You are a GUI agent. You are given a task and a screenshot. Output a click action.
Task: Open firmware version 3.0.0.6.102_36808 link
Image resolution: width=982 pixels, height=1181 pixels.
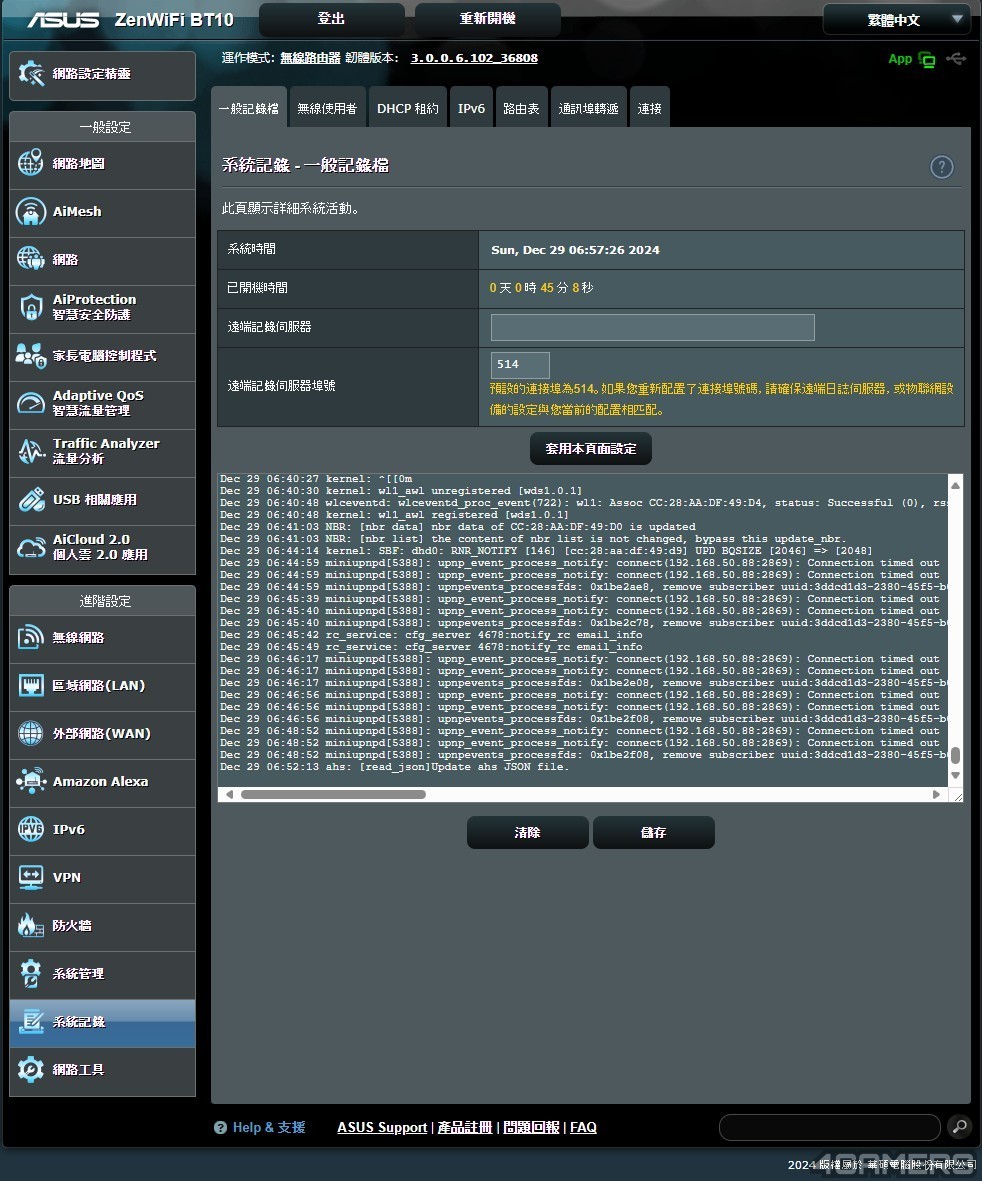(x=474, y=58)
